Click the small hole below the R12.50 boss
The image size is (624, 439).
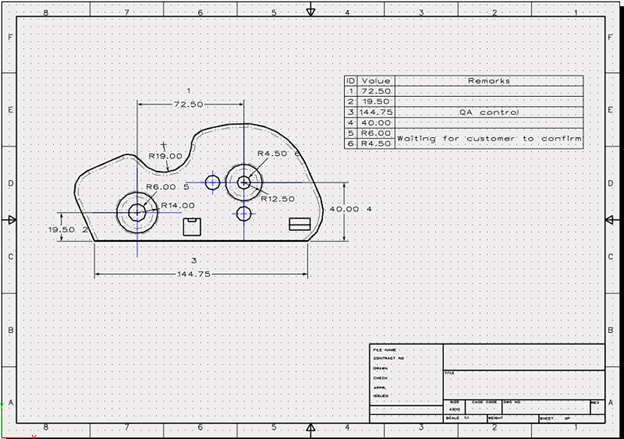click(x=244, y=214)
